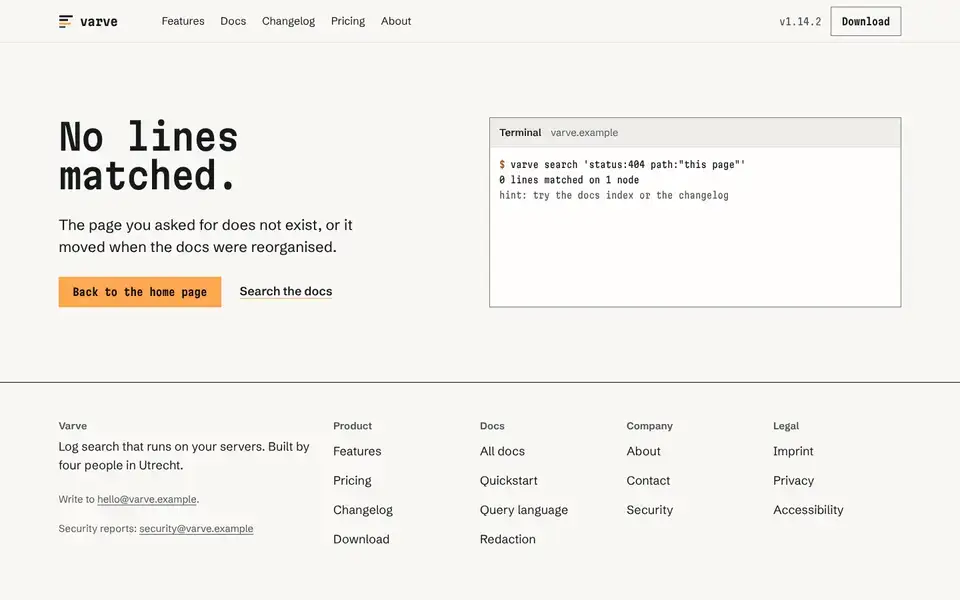Screen dimensions: 960x600
Task: Click the Download button in header
Action: tap(866, 21)
